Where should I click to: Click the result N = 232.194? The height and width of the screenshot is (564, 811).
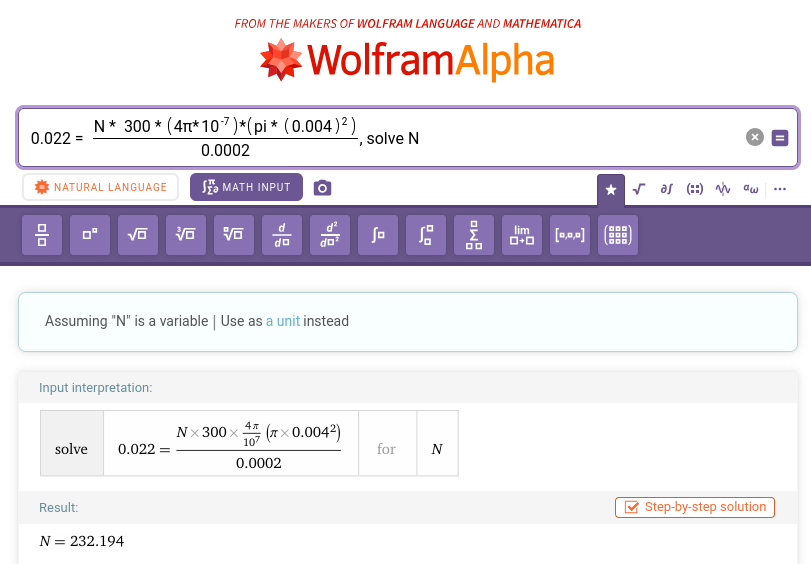pos(82,541)
